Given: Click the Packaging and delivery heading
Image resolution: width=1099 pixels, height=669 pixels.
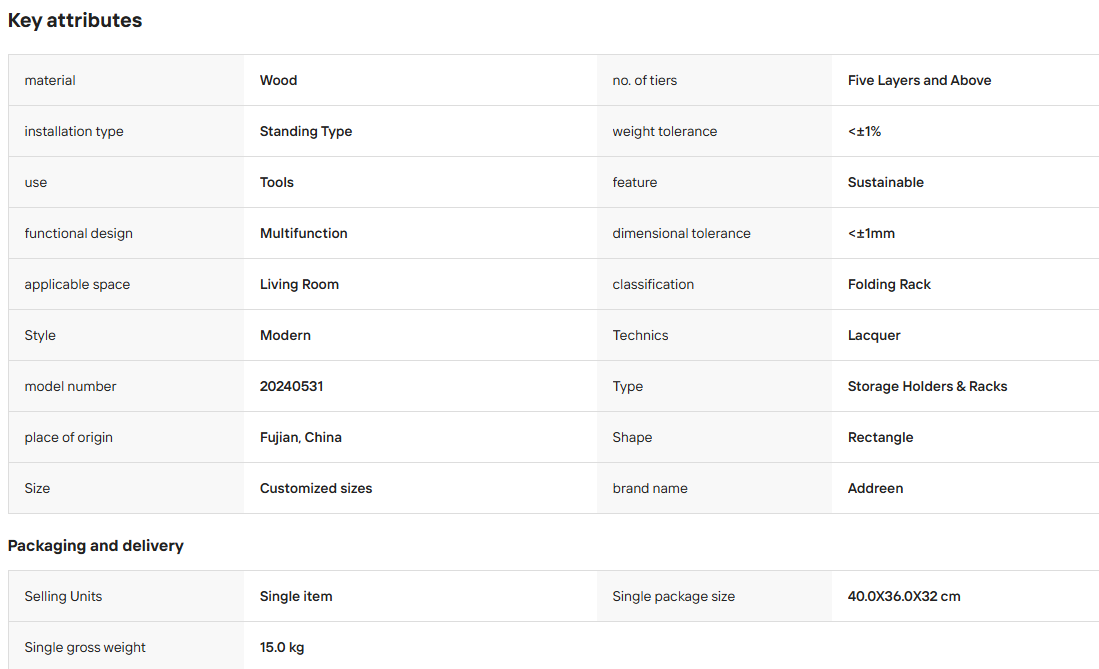Looking at the screenshot, I should coord(95,546).
